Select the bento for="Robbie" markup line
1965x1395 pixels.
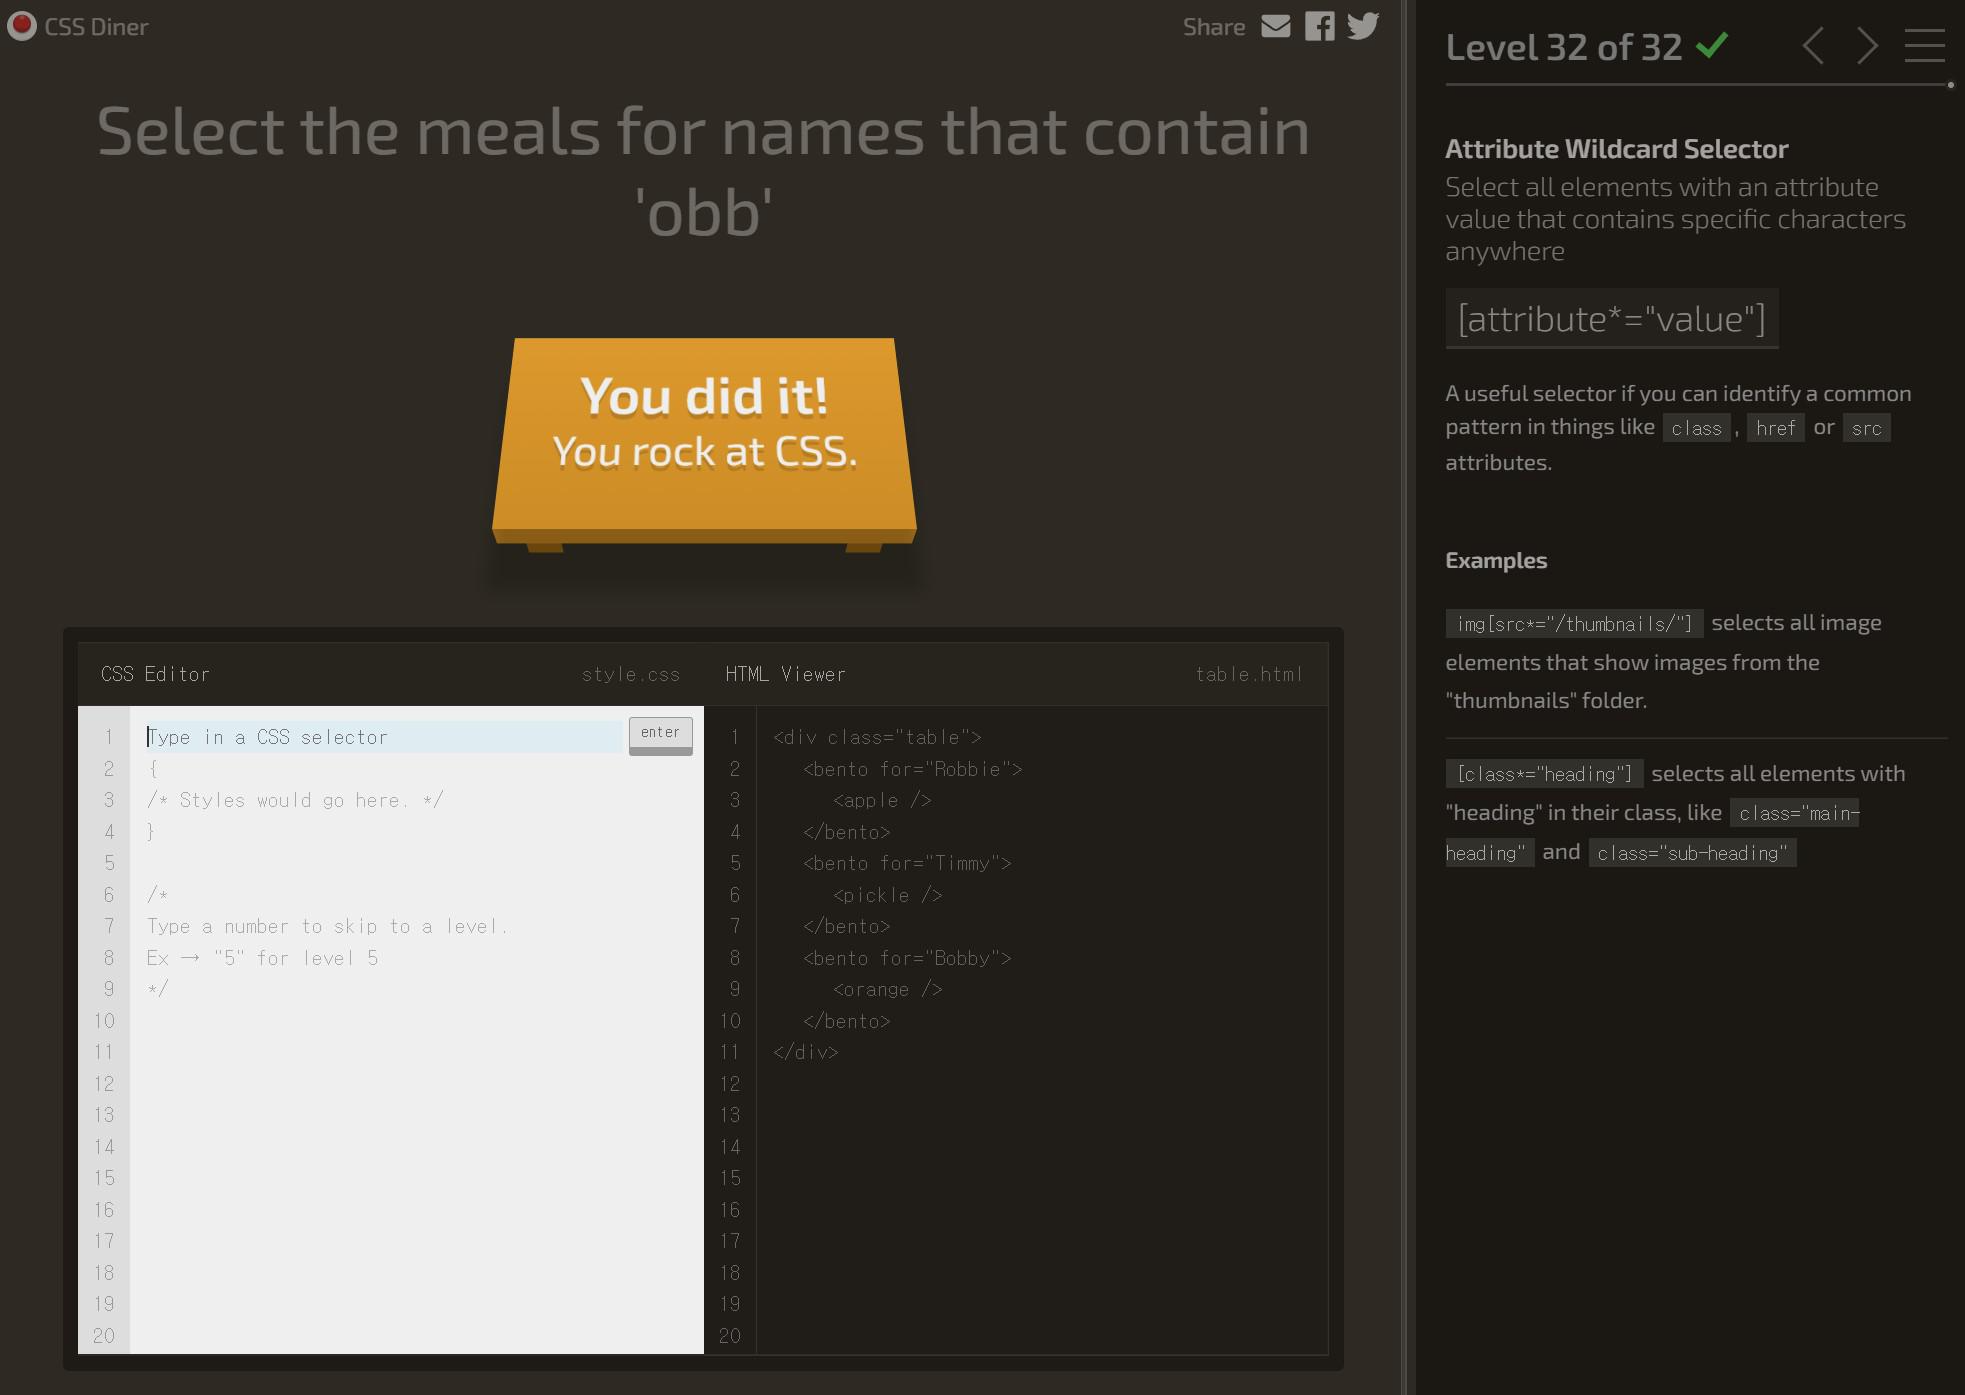(912, 769)
